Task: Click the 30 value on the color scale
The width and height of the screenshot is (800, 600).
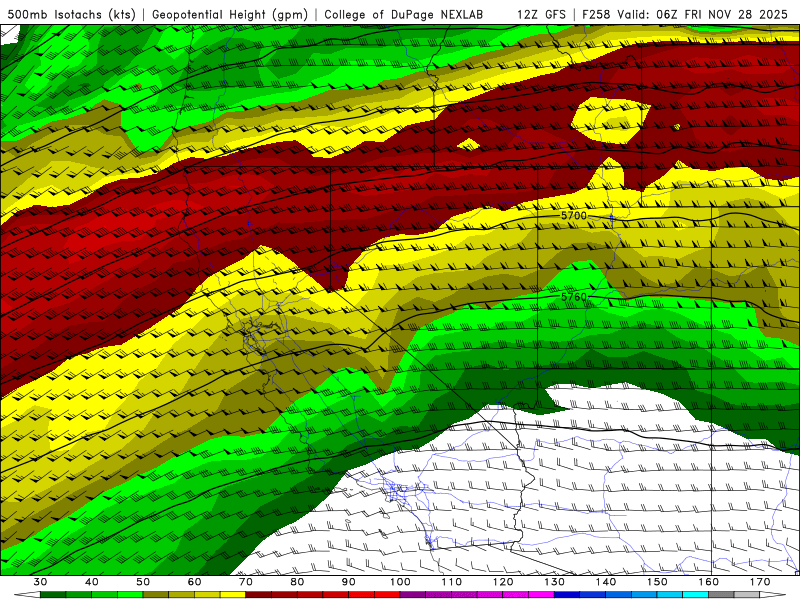Action: pos(40,582)
